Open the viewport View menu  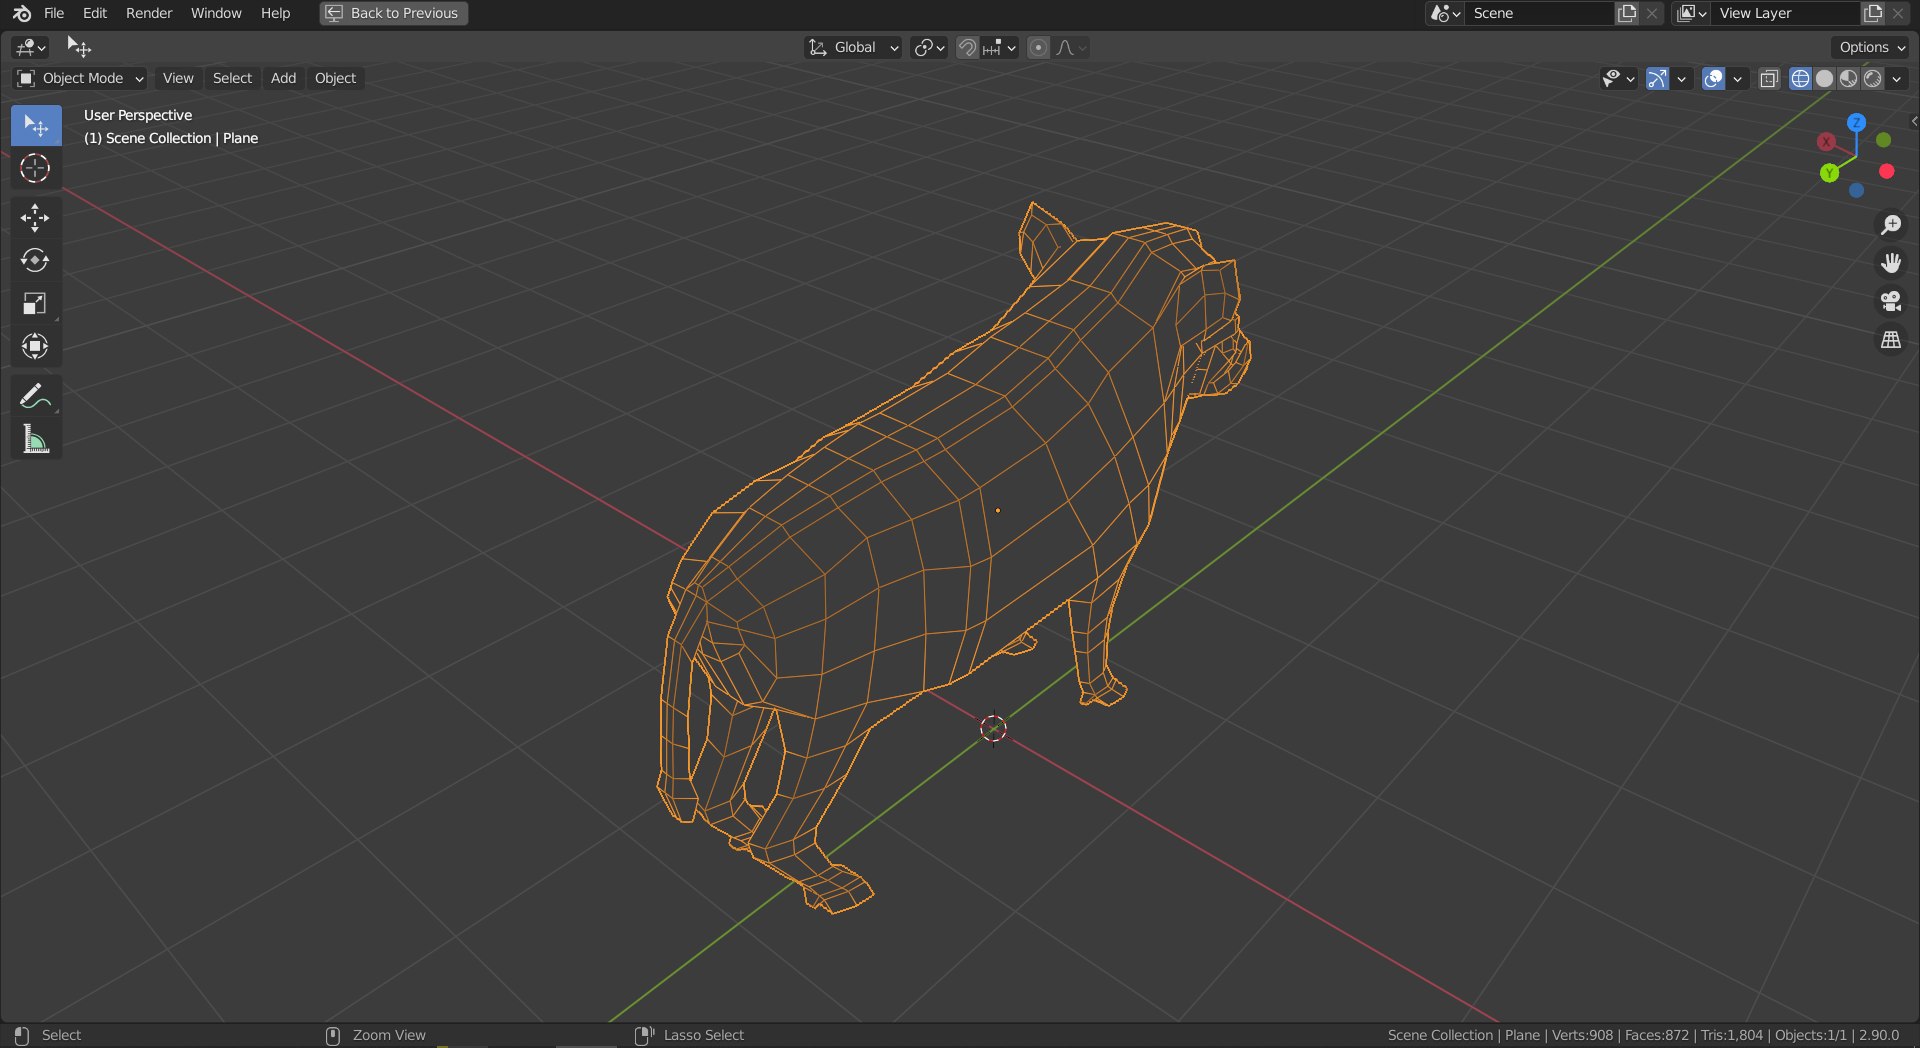click(178, 78)
